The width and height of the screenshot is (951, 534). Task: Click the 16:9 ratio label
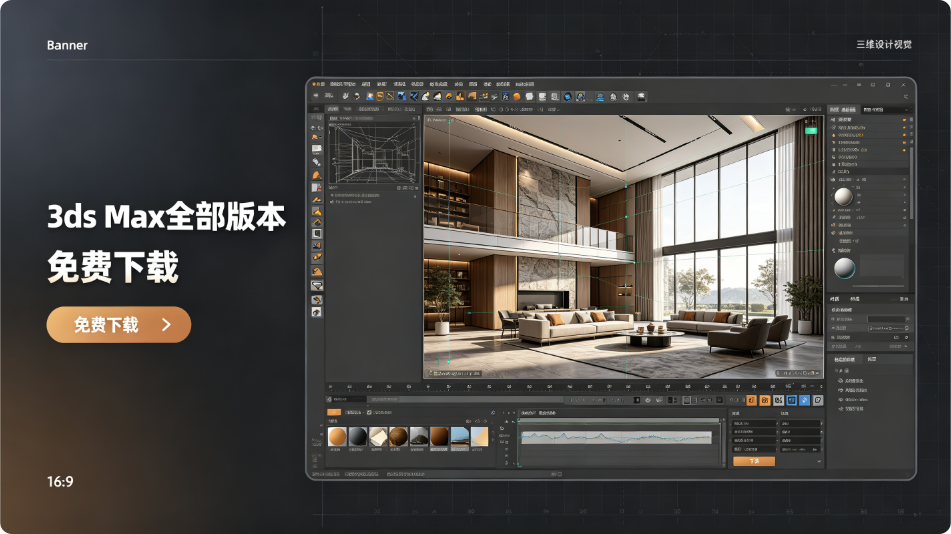[60, 482]
